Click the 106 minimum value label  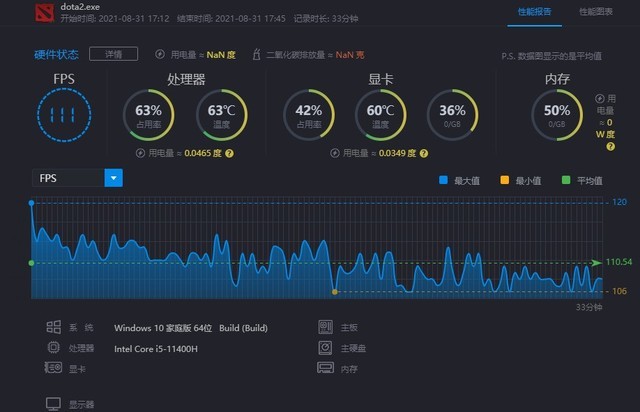620,291
